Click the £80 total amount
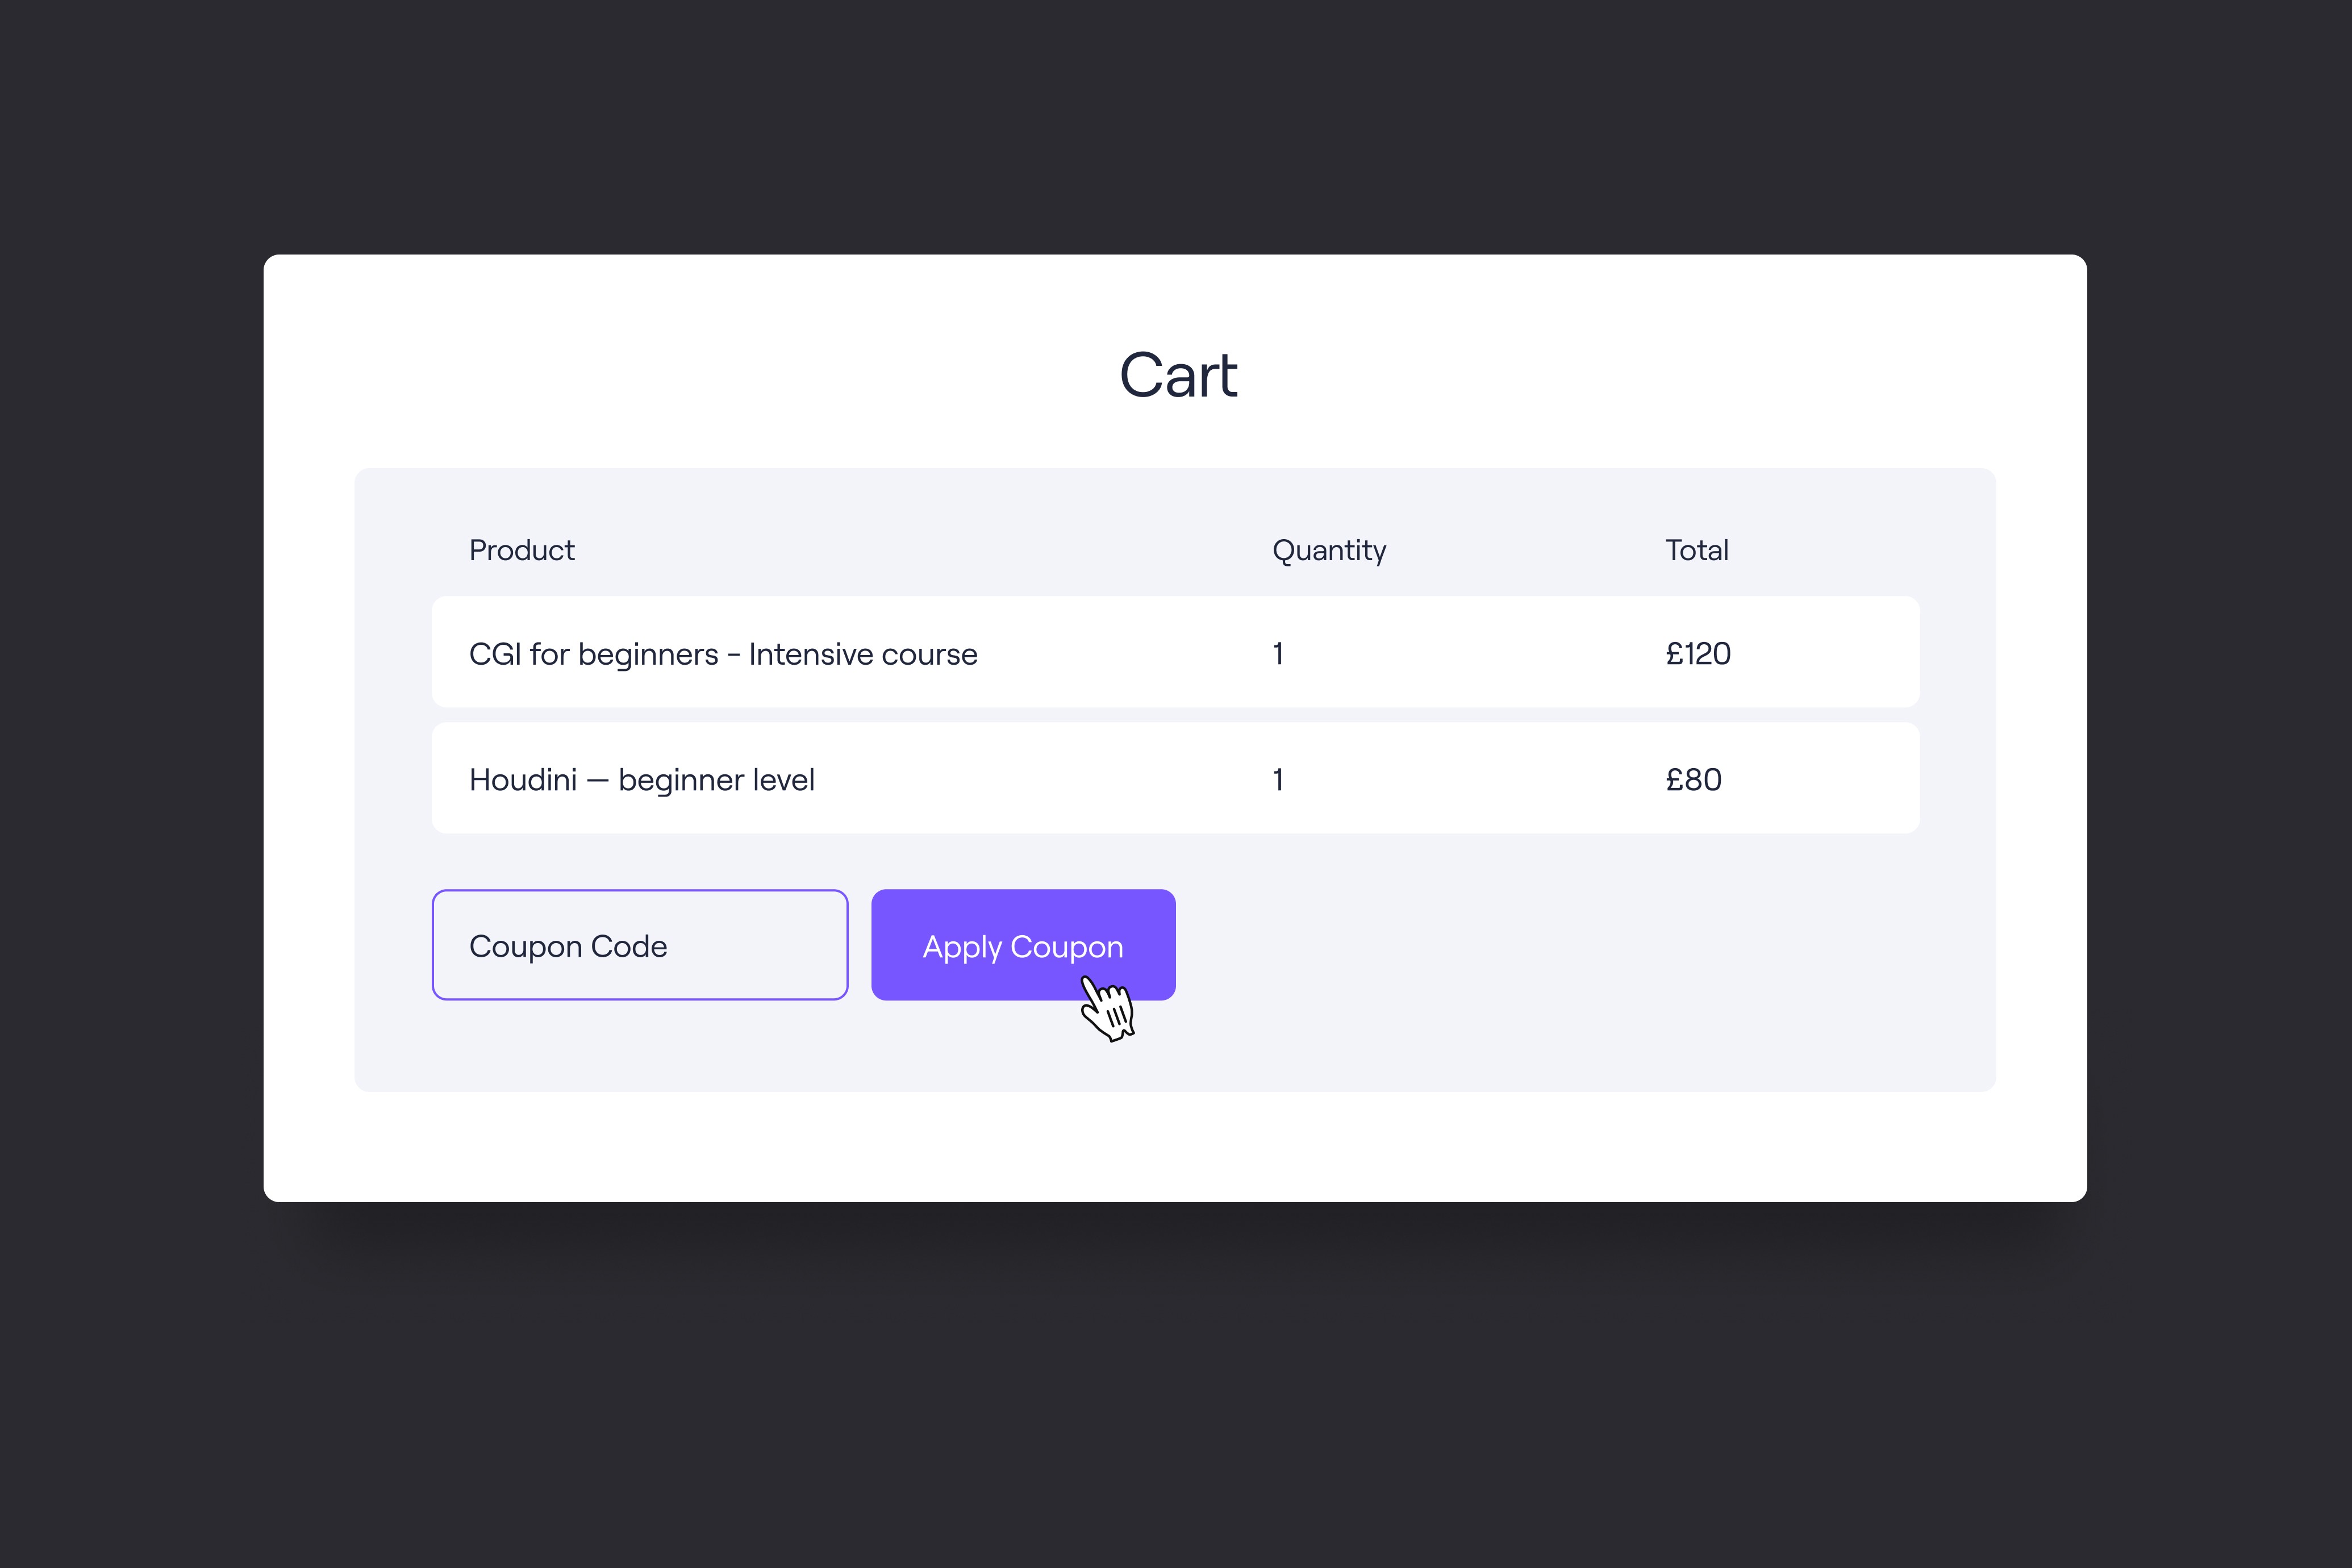2352x1568 pixels. [x=1693, y=780]
